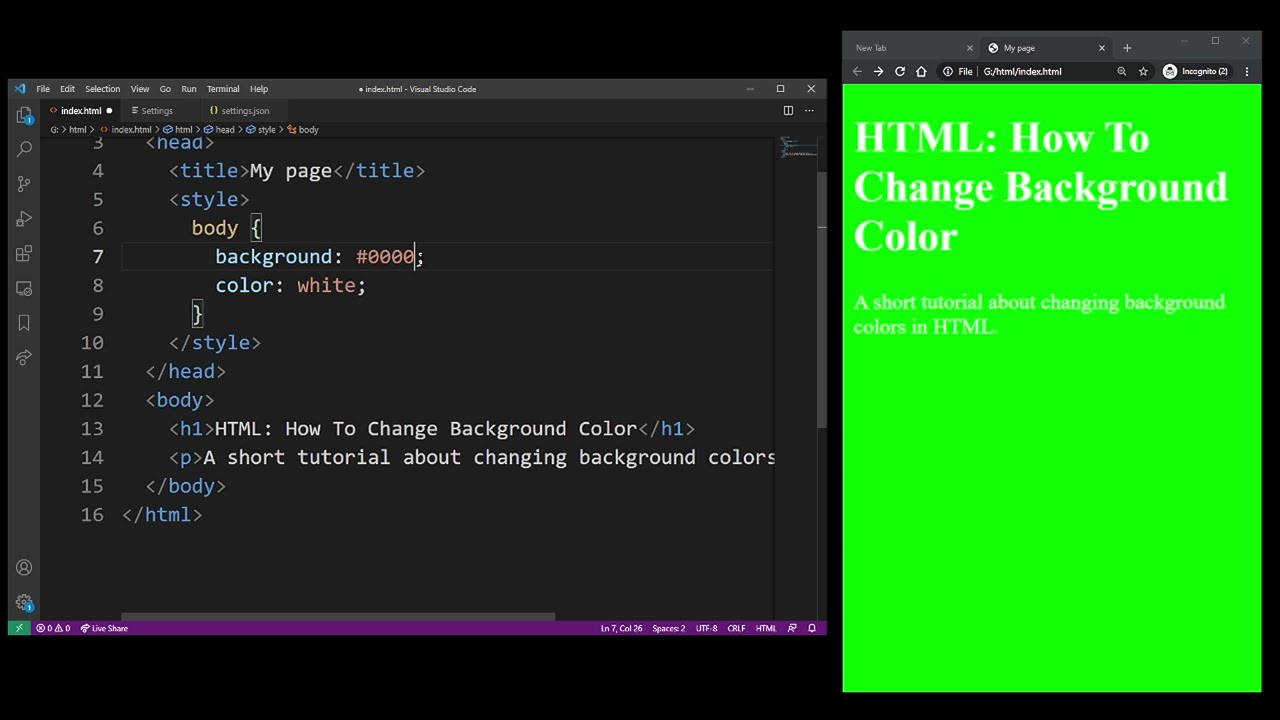Open the notifications bell in status bar
Screen dimensions: 1280x720
click(x=812, y=628)
